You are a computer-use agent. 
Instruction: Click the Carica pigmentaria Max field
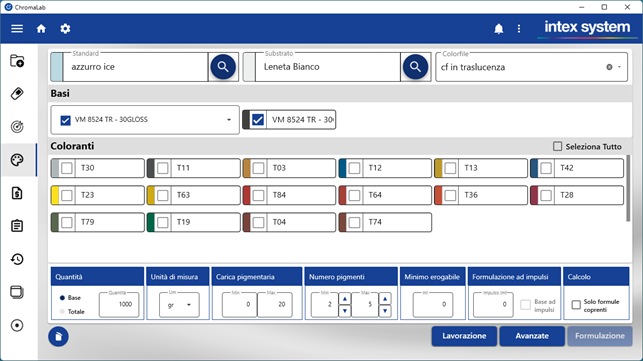click(x=275, y=304)
